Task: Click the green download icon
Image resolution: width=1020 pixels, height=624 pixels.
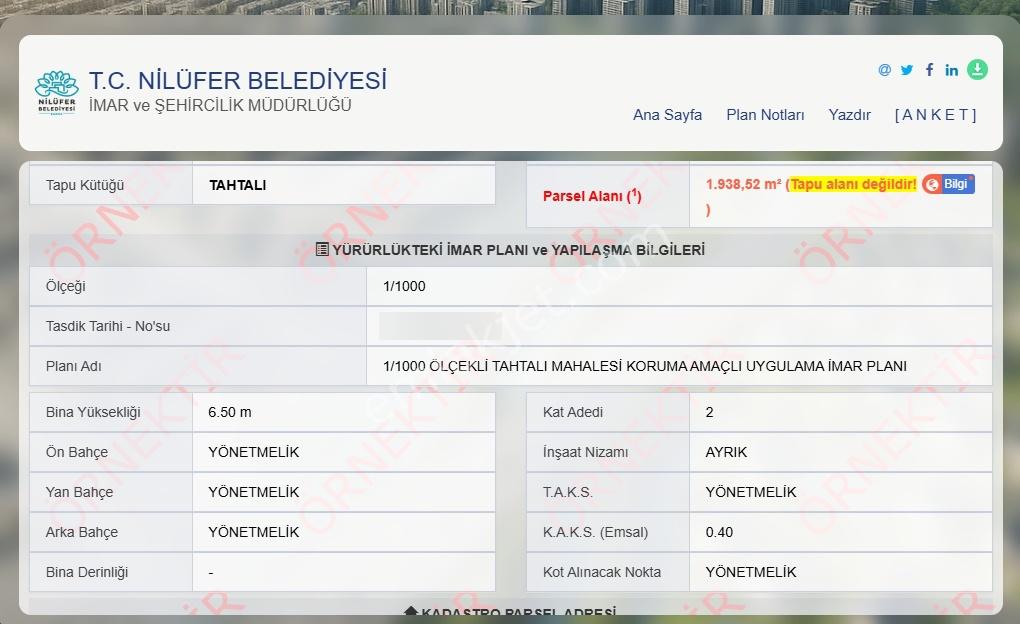Action: point(977,69)
